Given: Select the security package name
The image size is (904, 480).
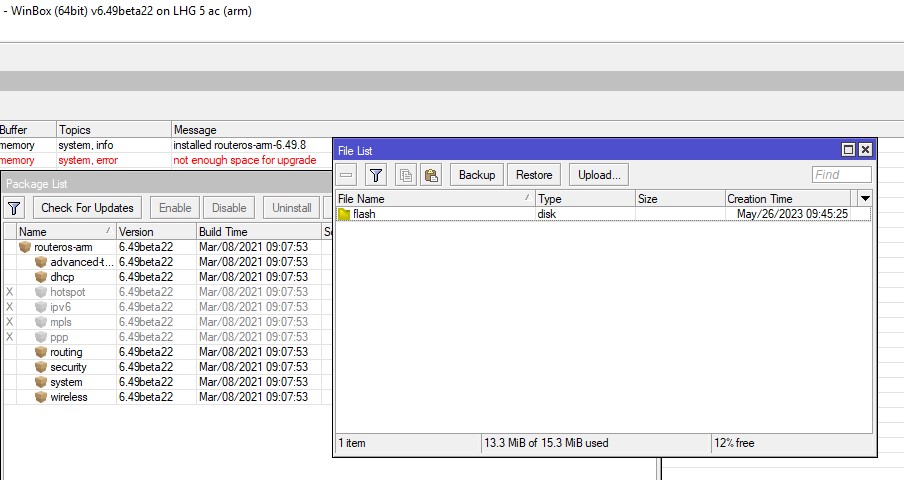Looking at the screenshot, I should [x=68, y=367].
